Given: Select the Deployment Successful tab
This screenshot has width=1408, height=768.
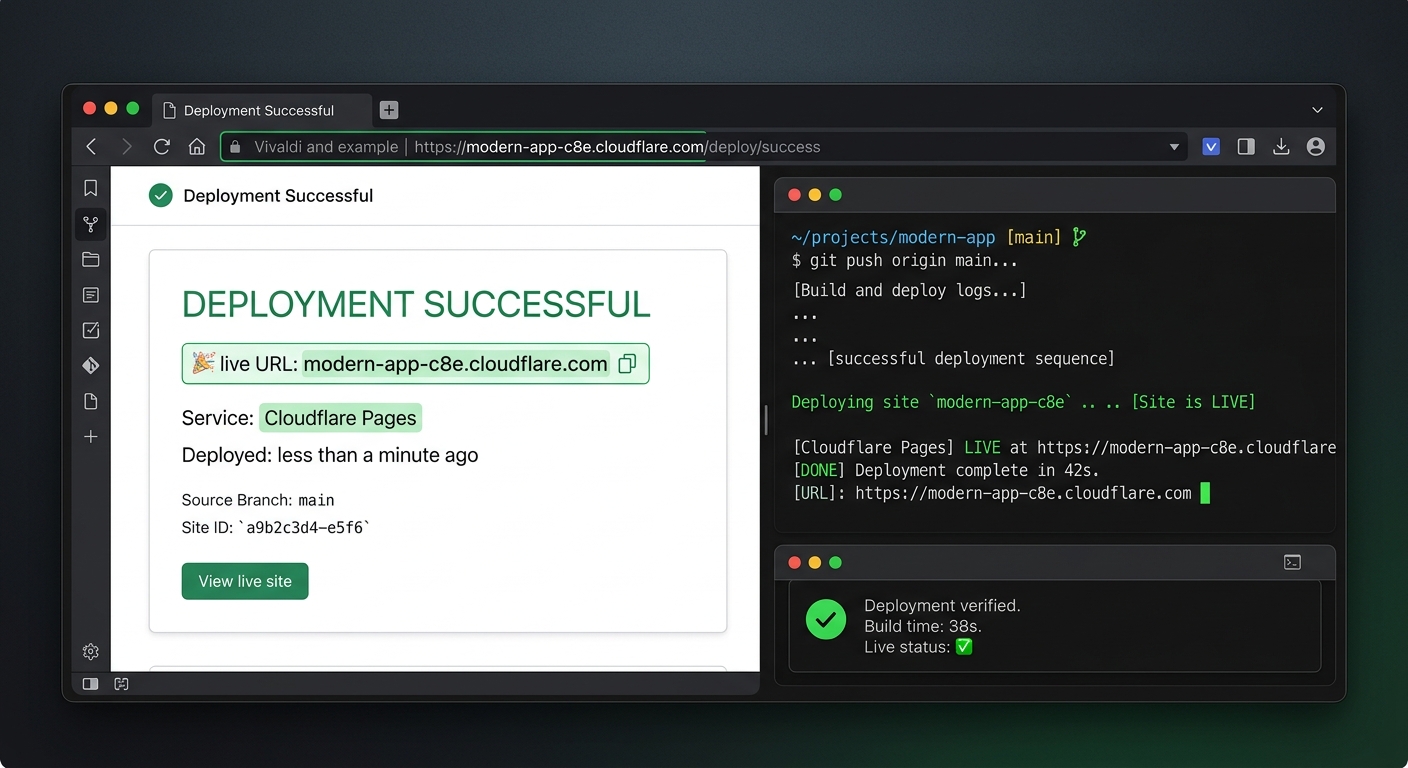Looking at the screenshot, I should [262, 110].
